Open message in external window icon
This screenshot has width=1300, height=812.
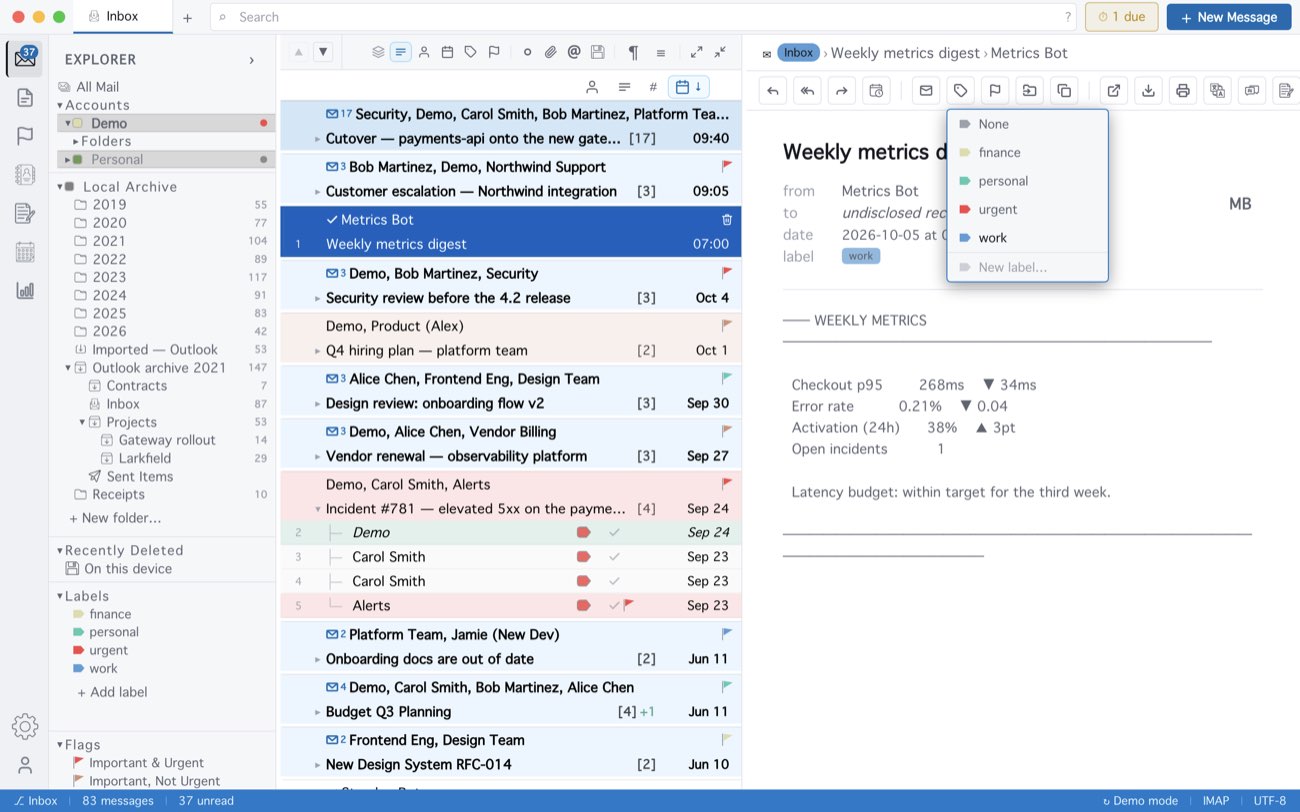point(1114,91)
